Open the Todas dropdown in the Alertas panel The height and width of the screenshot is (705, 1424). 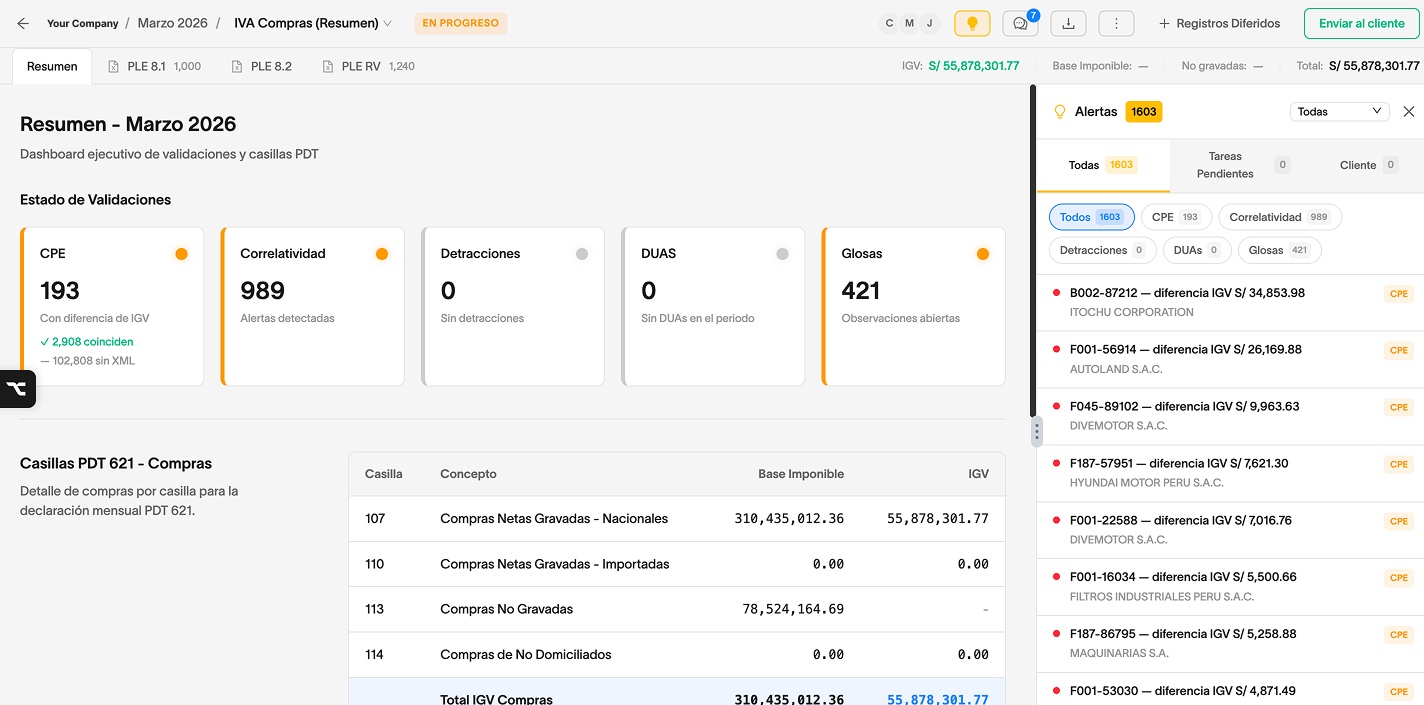pyautogui.click(x=1339, y=111)
